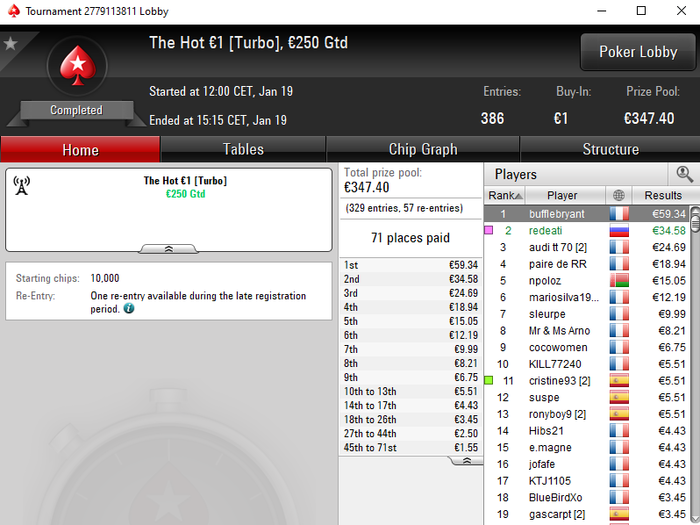Switch to the Tables tab
This screenshot has width=700, height=525.
click(243, 149)
